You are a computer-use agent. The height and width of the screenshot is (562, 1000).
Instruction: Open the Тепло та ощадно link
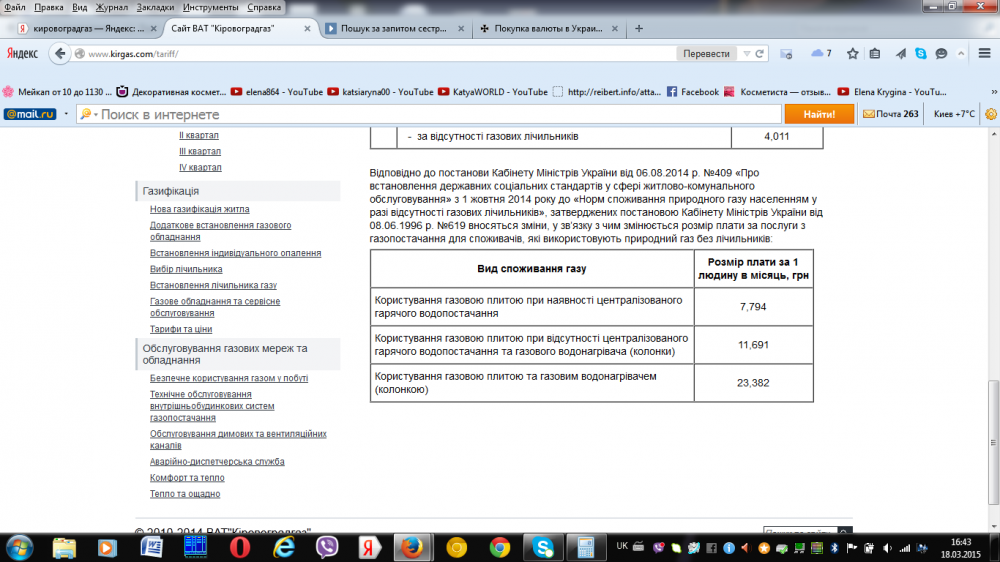185,494
